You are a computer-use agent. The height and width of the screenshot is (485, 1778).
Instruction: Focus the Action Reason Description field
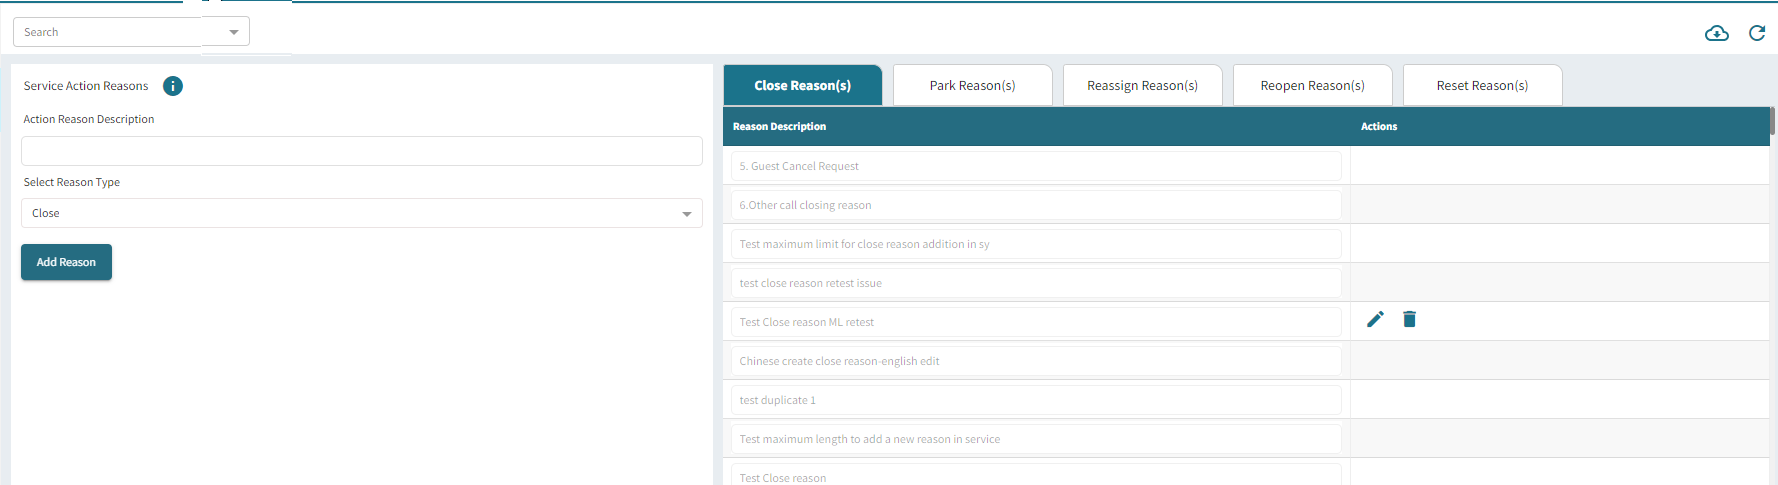[x=361, y=151]
